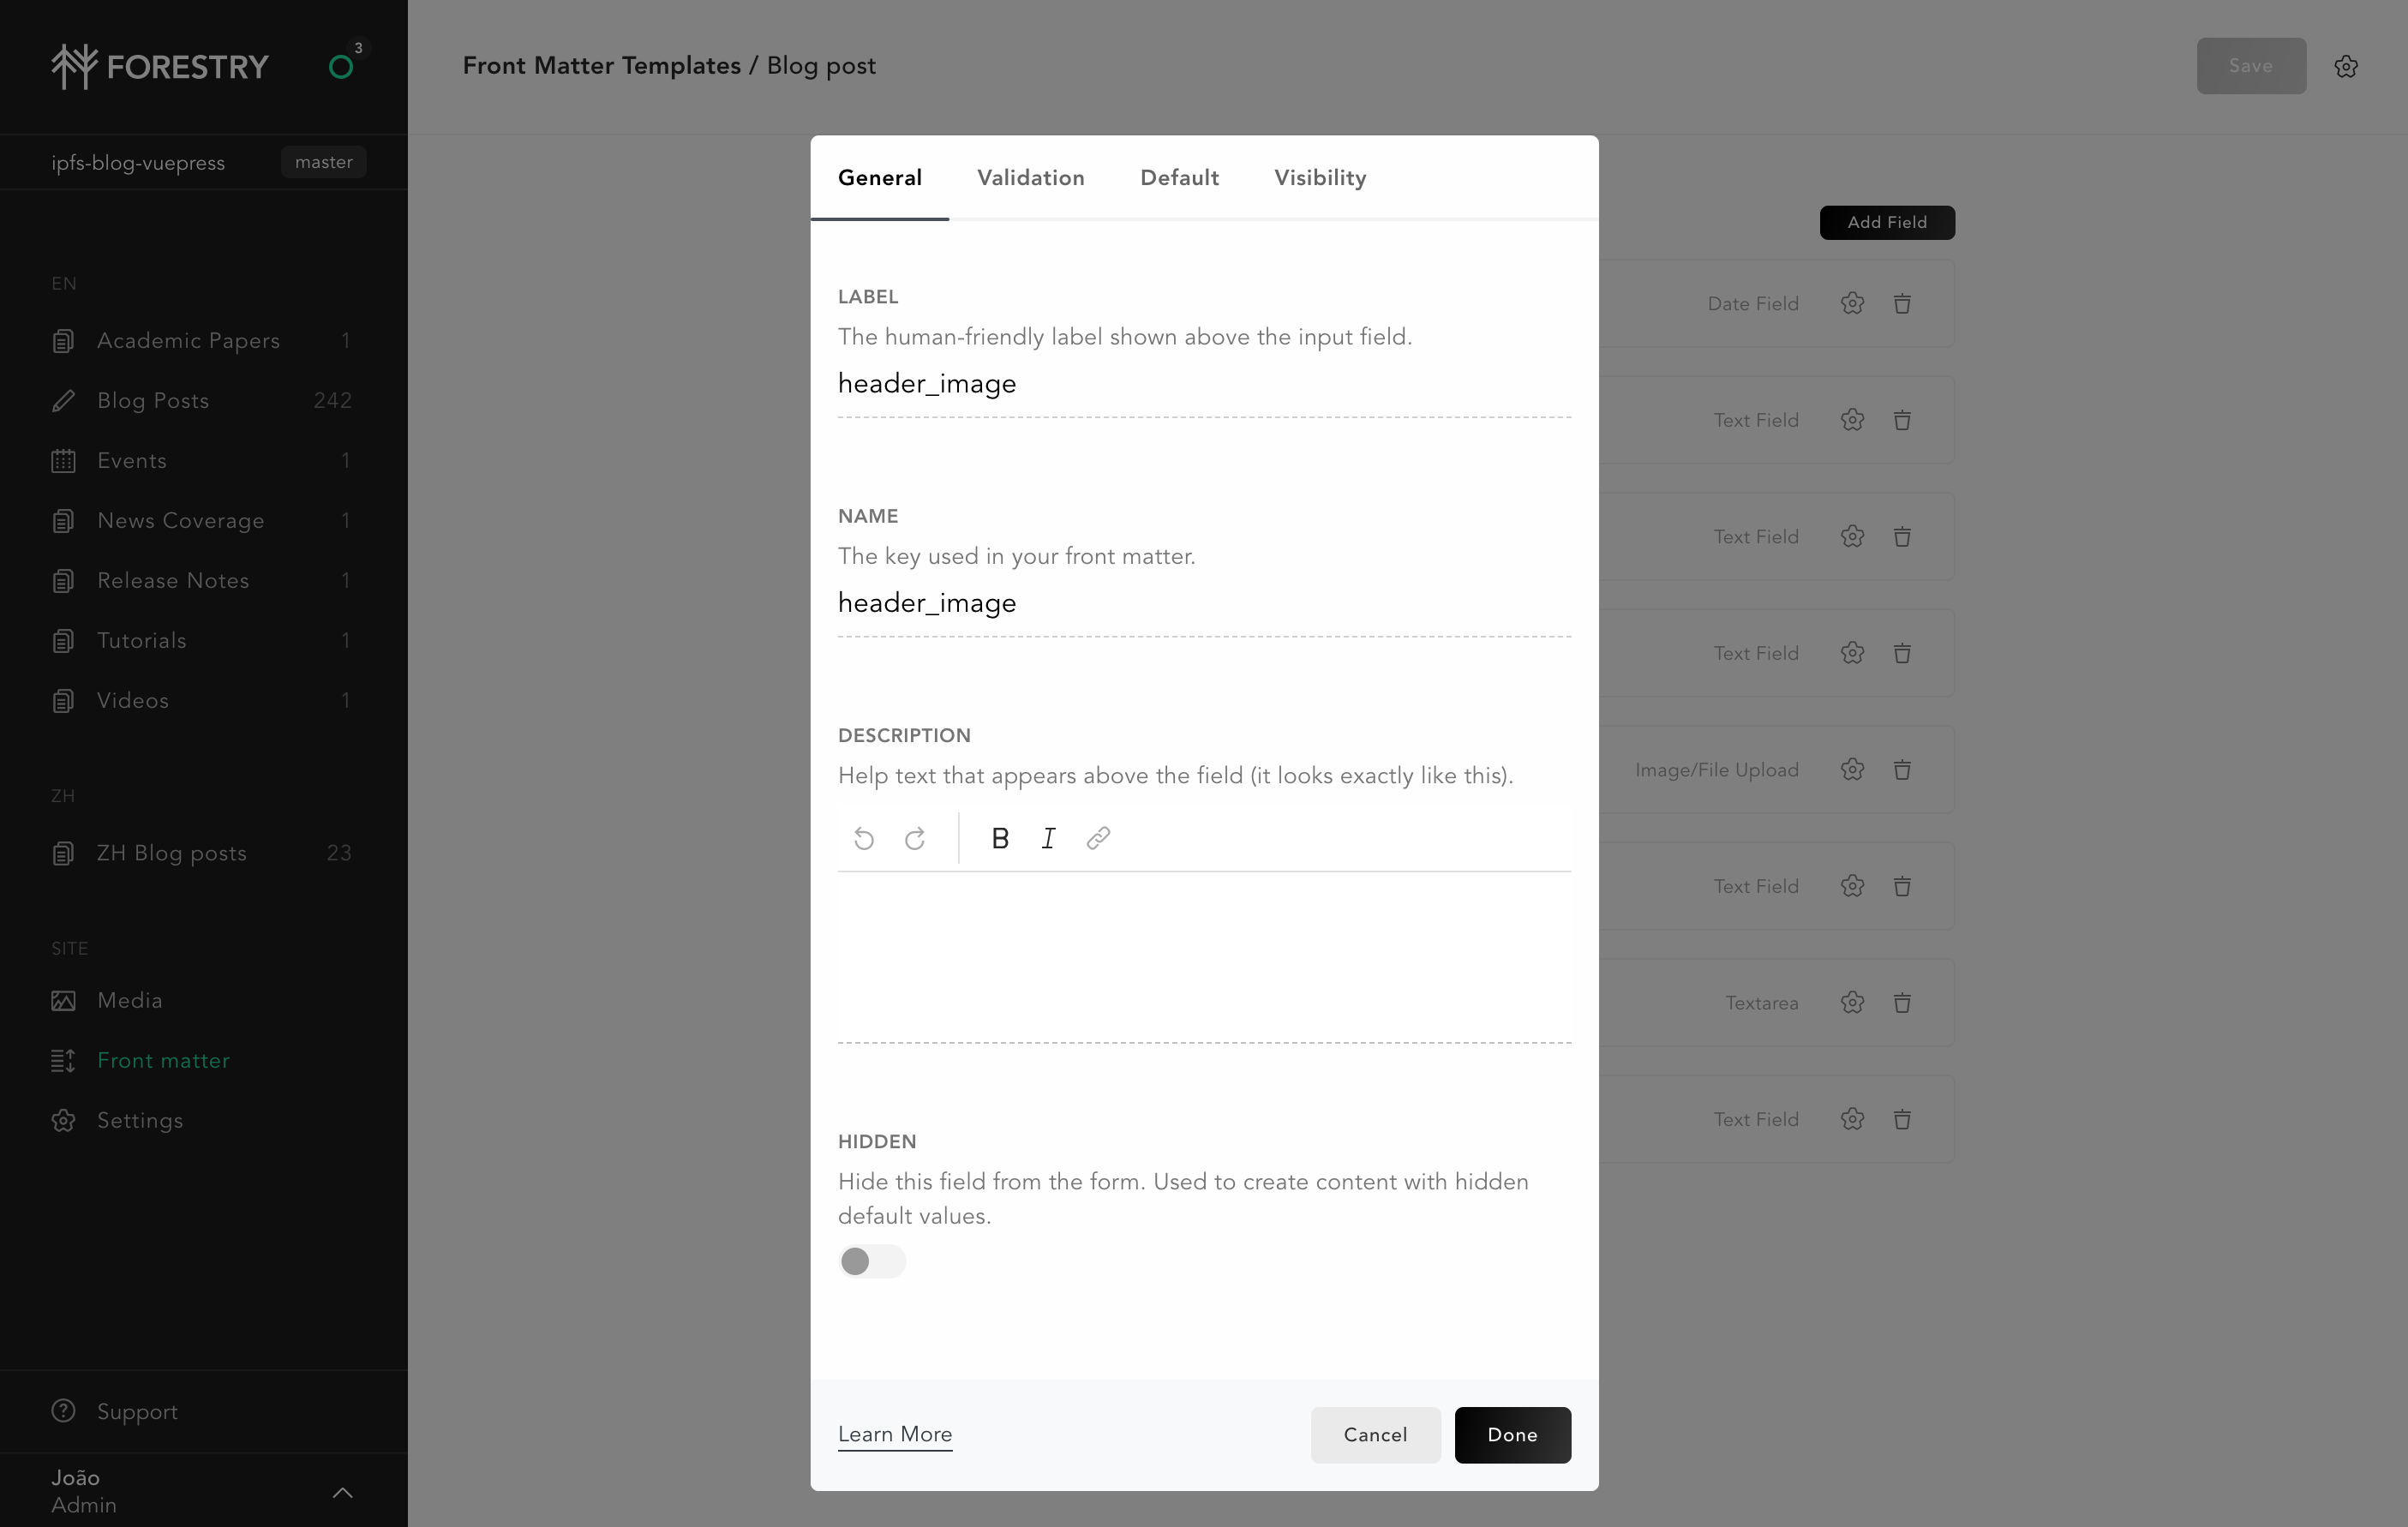
Task: Click the Add Field button
Action: tap(1886, 222)
